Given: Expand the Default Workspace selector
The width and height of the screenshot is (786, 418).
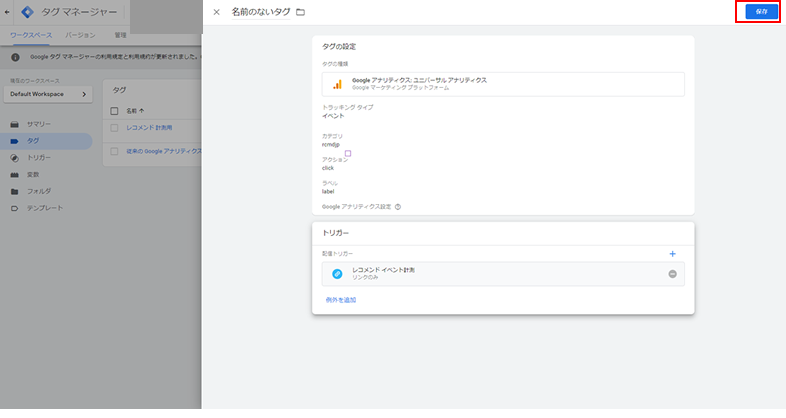Looking at the screenshot, I should (x=48, y=94).
